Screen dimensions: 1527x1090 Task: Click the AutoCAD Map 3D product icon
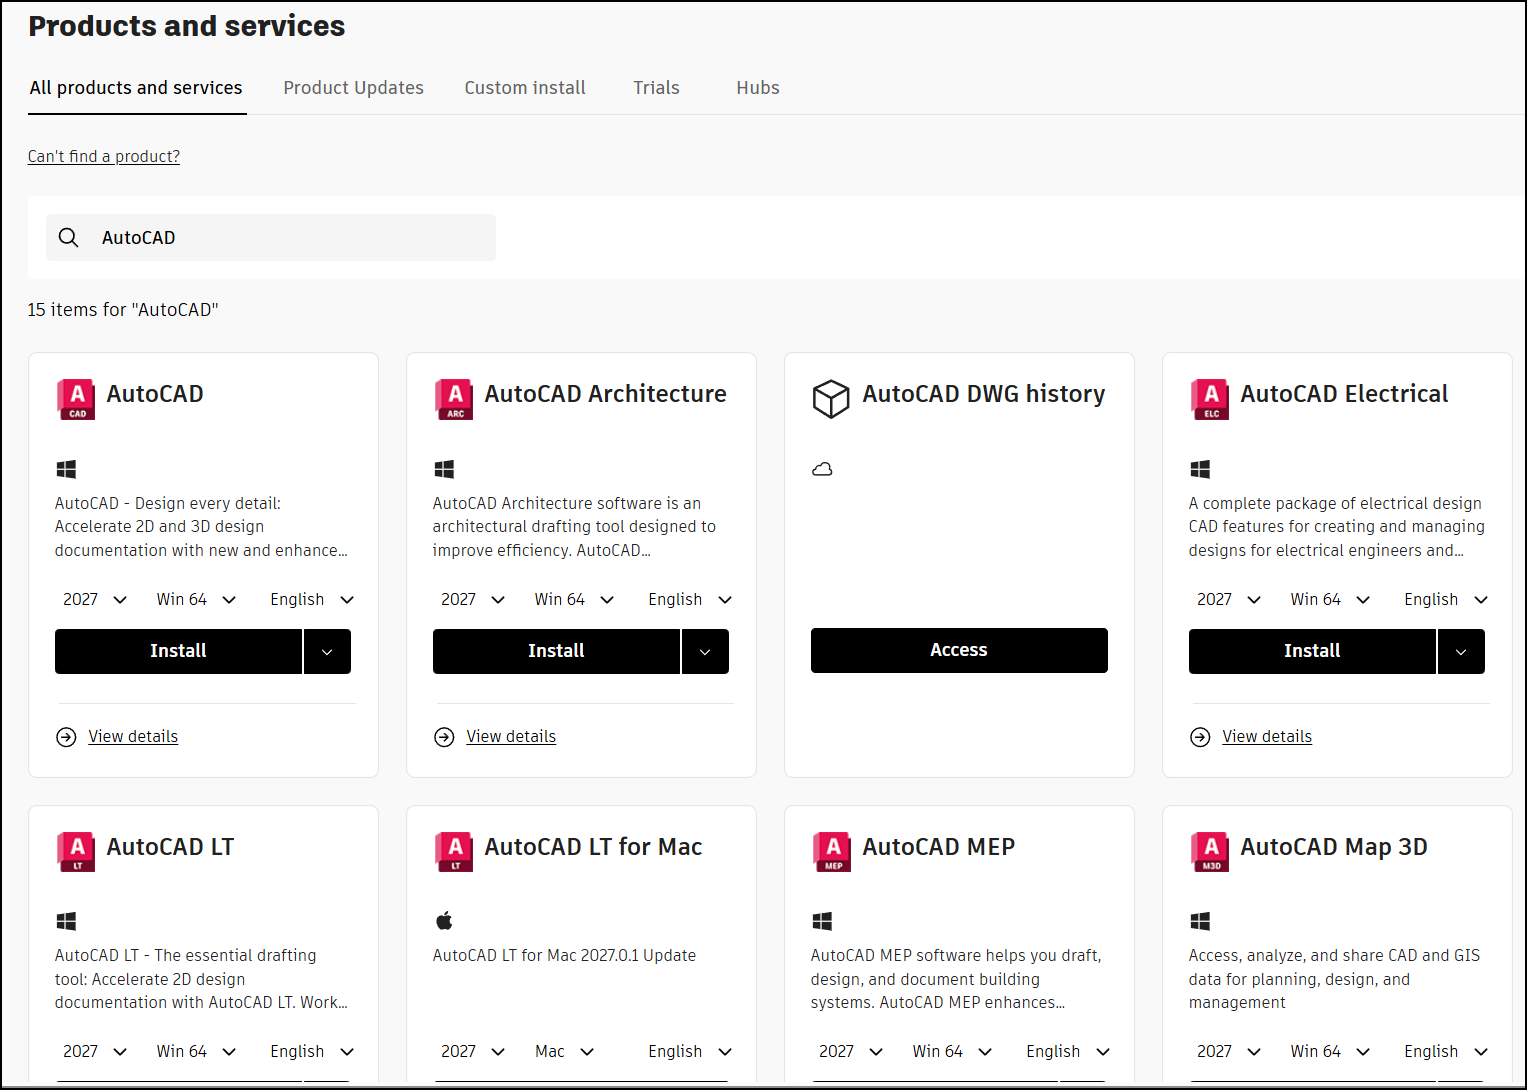[1210, 852]
